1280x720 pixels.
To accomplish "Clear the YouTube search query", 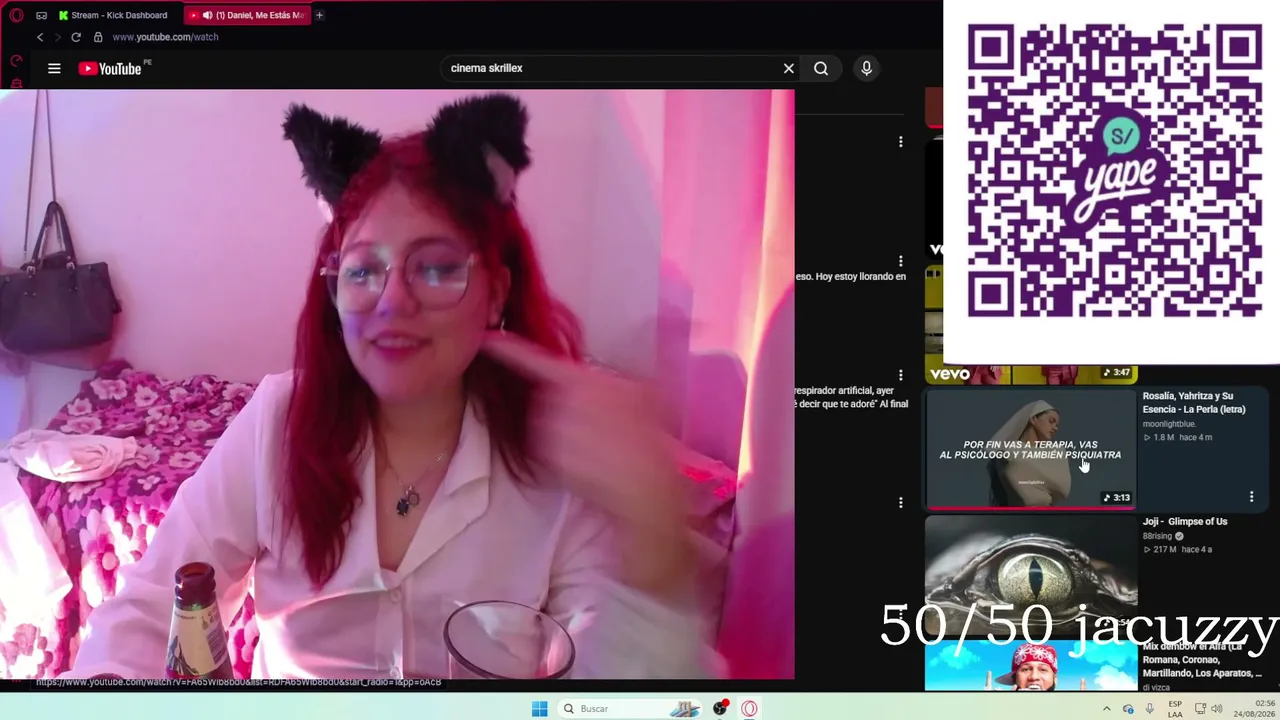I will pyautogui.click(x=789, y=68).
